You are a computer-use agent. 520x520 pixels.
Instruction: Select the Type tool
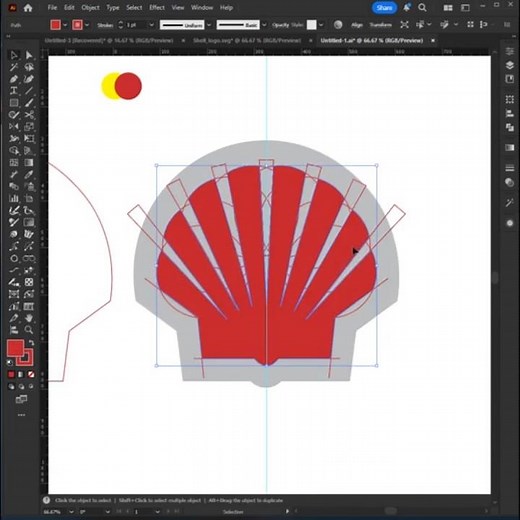click(x=14, y=91)
